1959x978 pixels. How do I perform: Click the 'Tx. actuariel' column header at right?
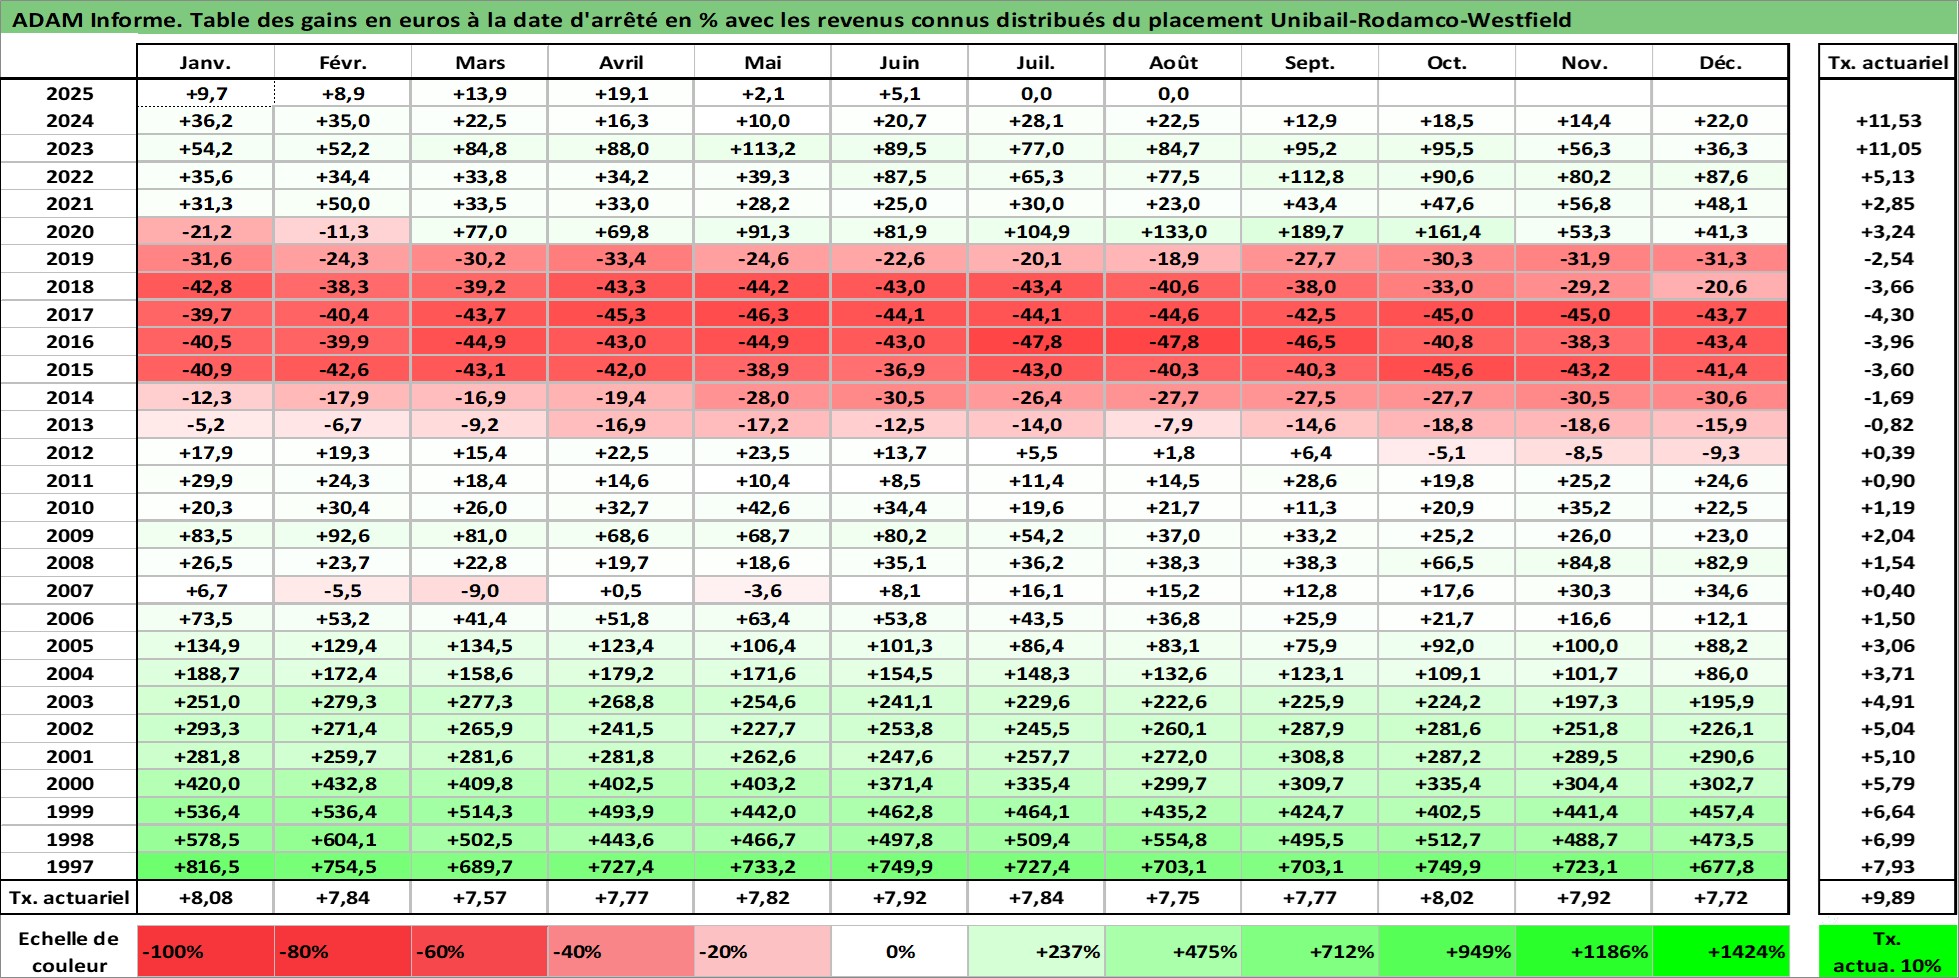(x=1888, y=62)
